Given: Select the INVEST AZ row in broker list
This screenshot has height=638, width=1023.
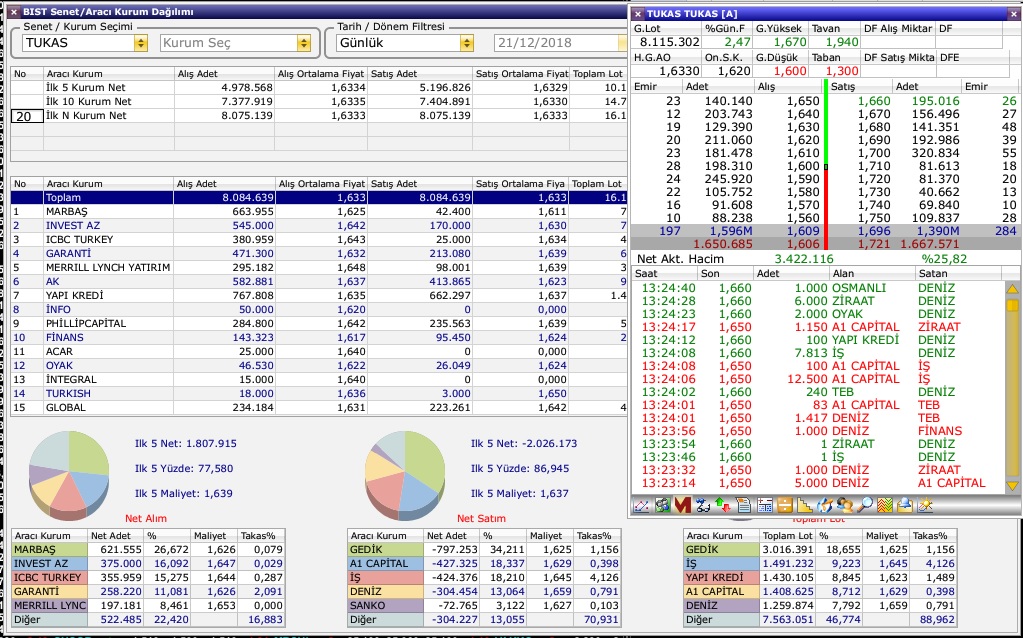Looking at the screenshot, I should point(319,226).
